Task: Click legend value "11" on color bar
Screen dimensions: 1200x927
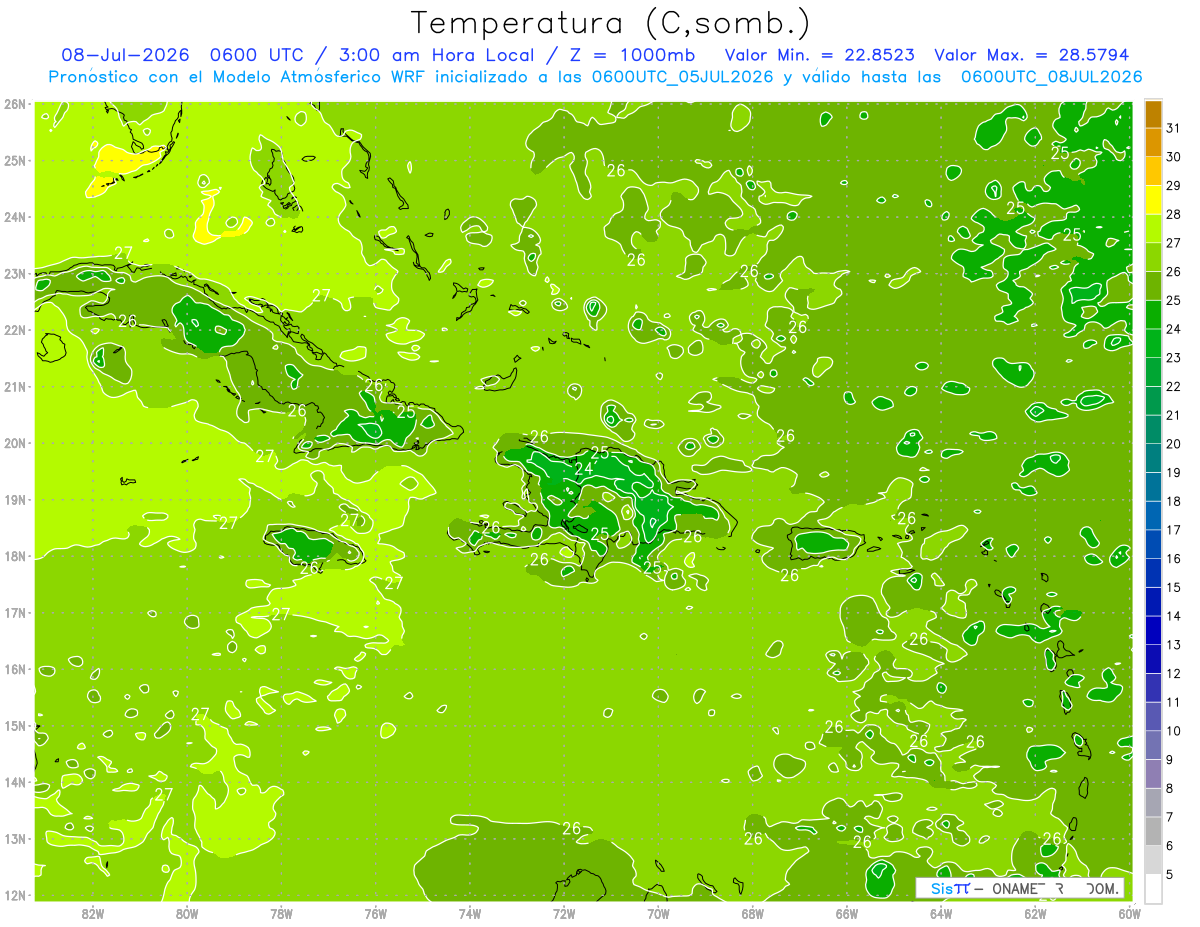Action: coord(1173,702)
